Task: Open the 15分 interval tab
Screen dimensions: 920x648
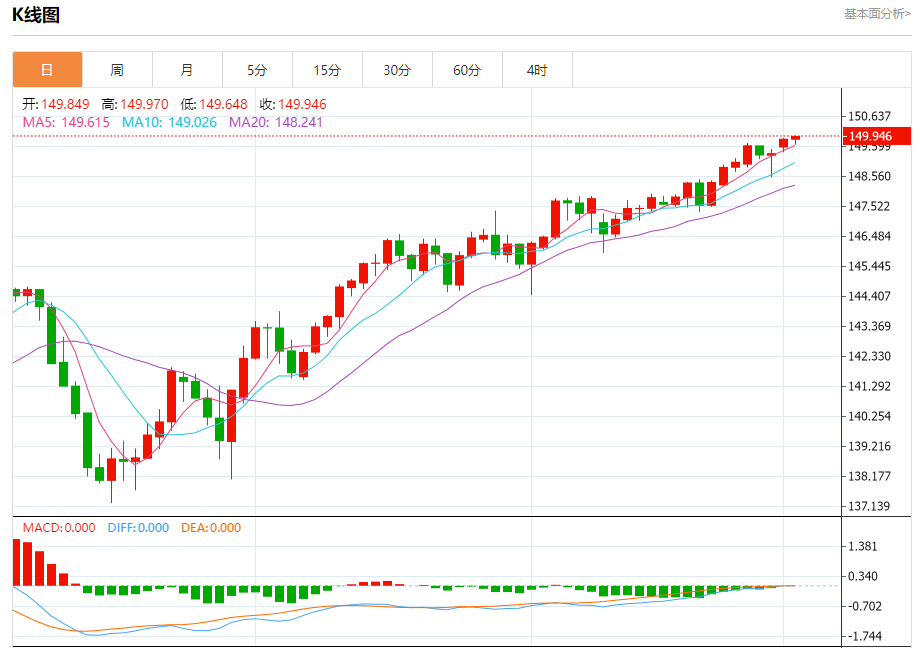Action: point(327,70)
